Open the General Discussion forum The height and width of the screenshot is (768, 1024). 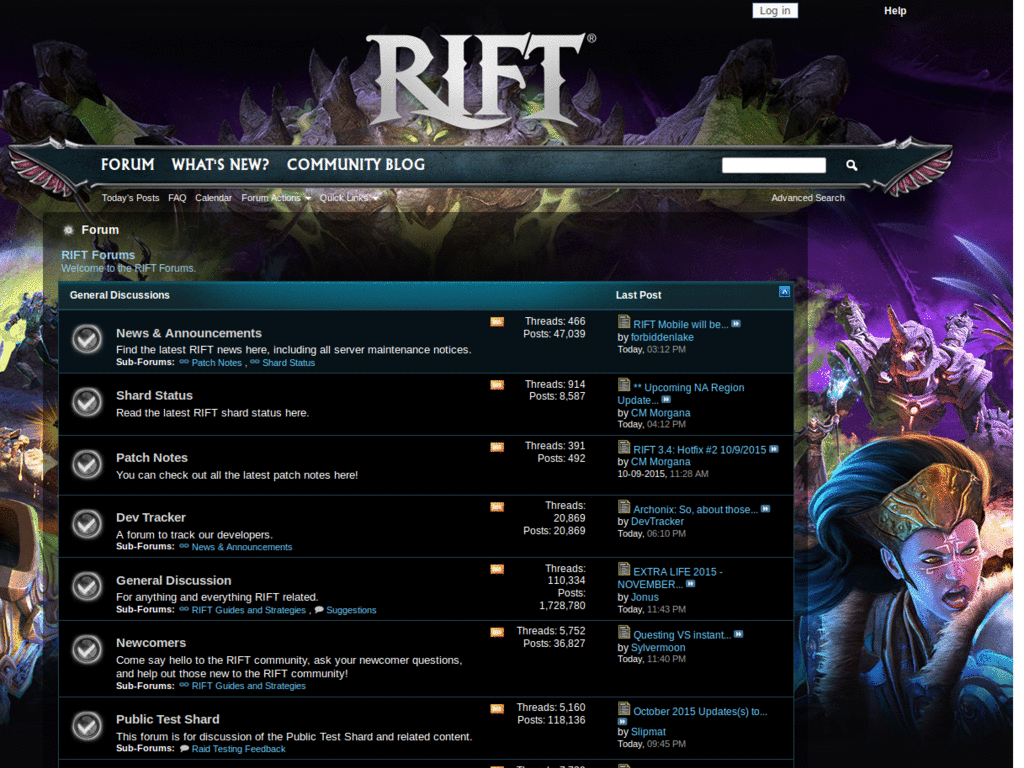(174, 581)
